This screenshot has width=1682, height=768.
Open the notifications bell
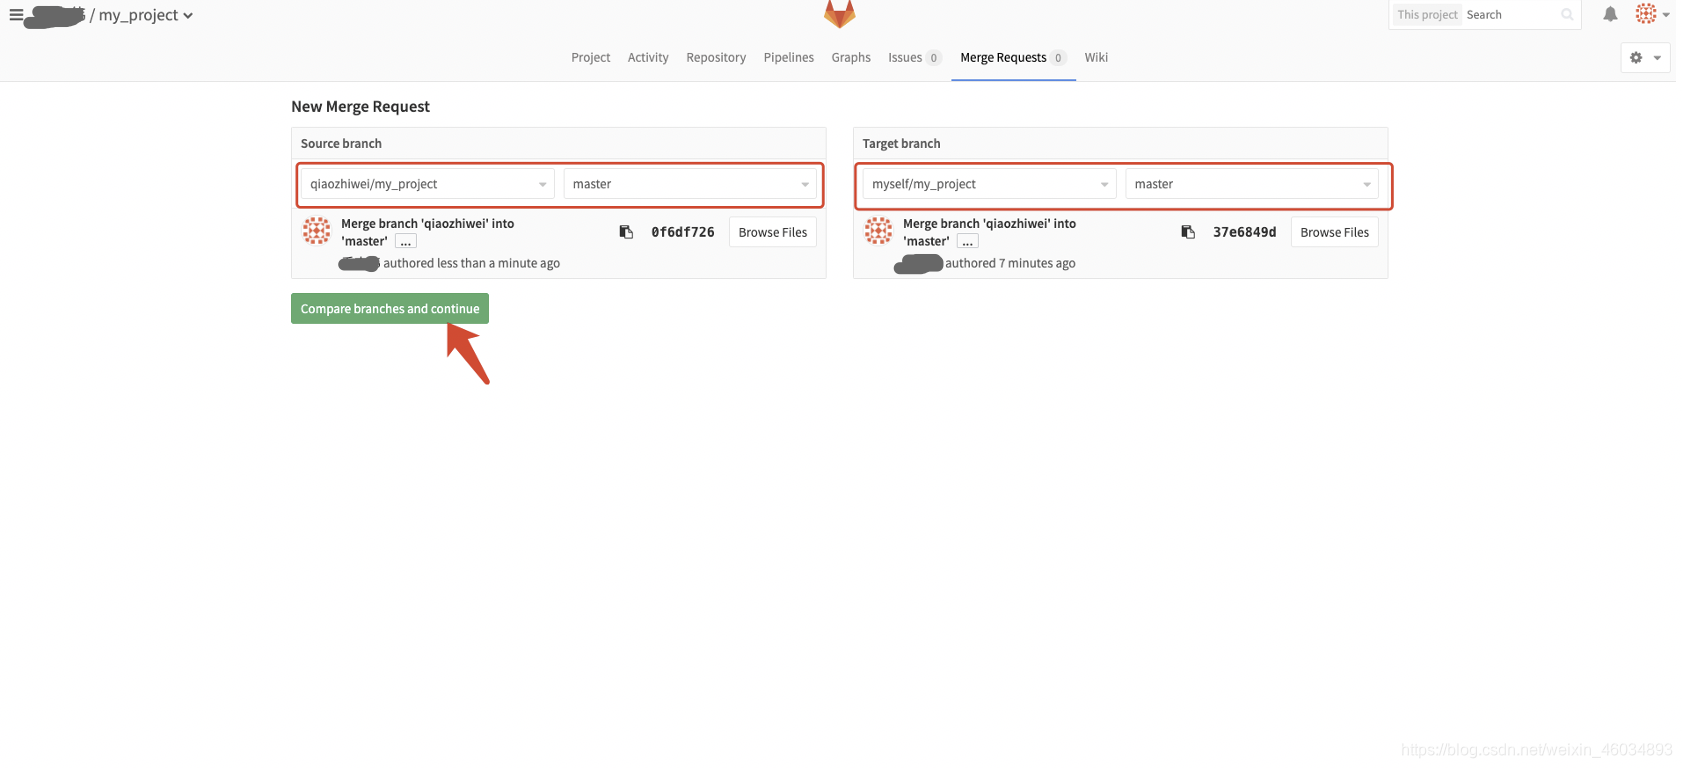(1610, 14)
